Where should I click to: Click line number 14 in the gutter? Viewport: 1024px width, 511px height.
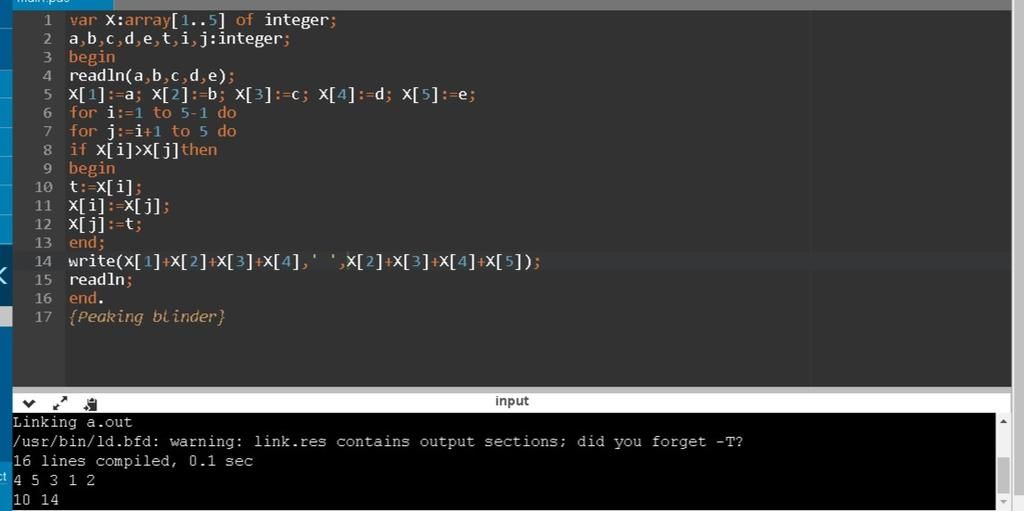click(x=43, y=261)
